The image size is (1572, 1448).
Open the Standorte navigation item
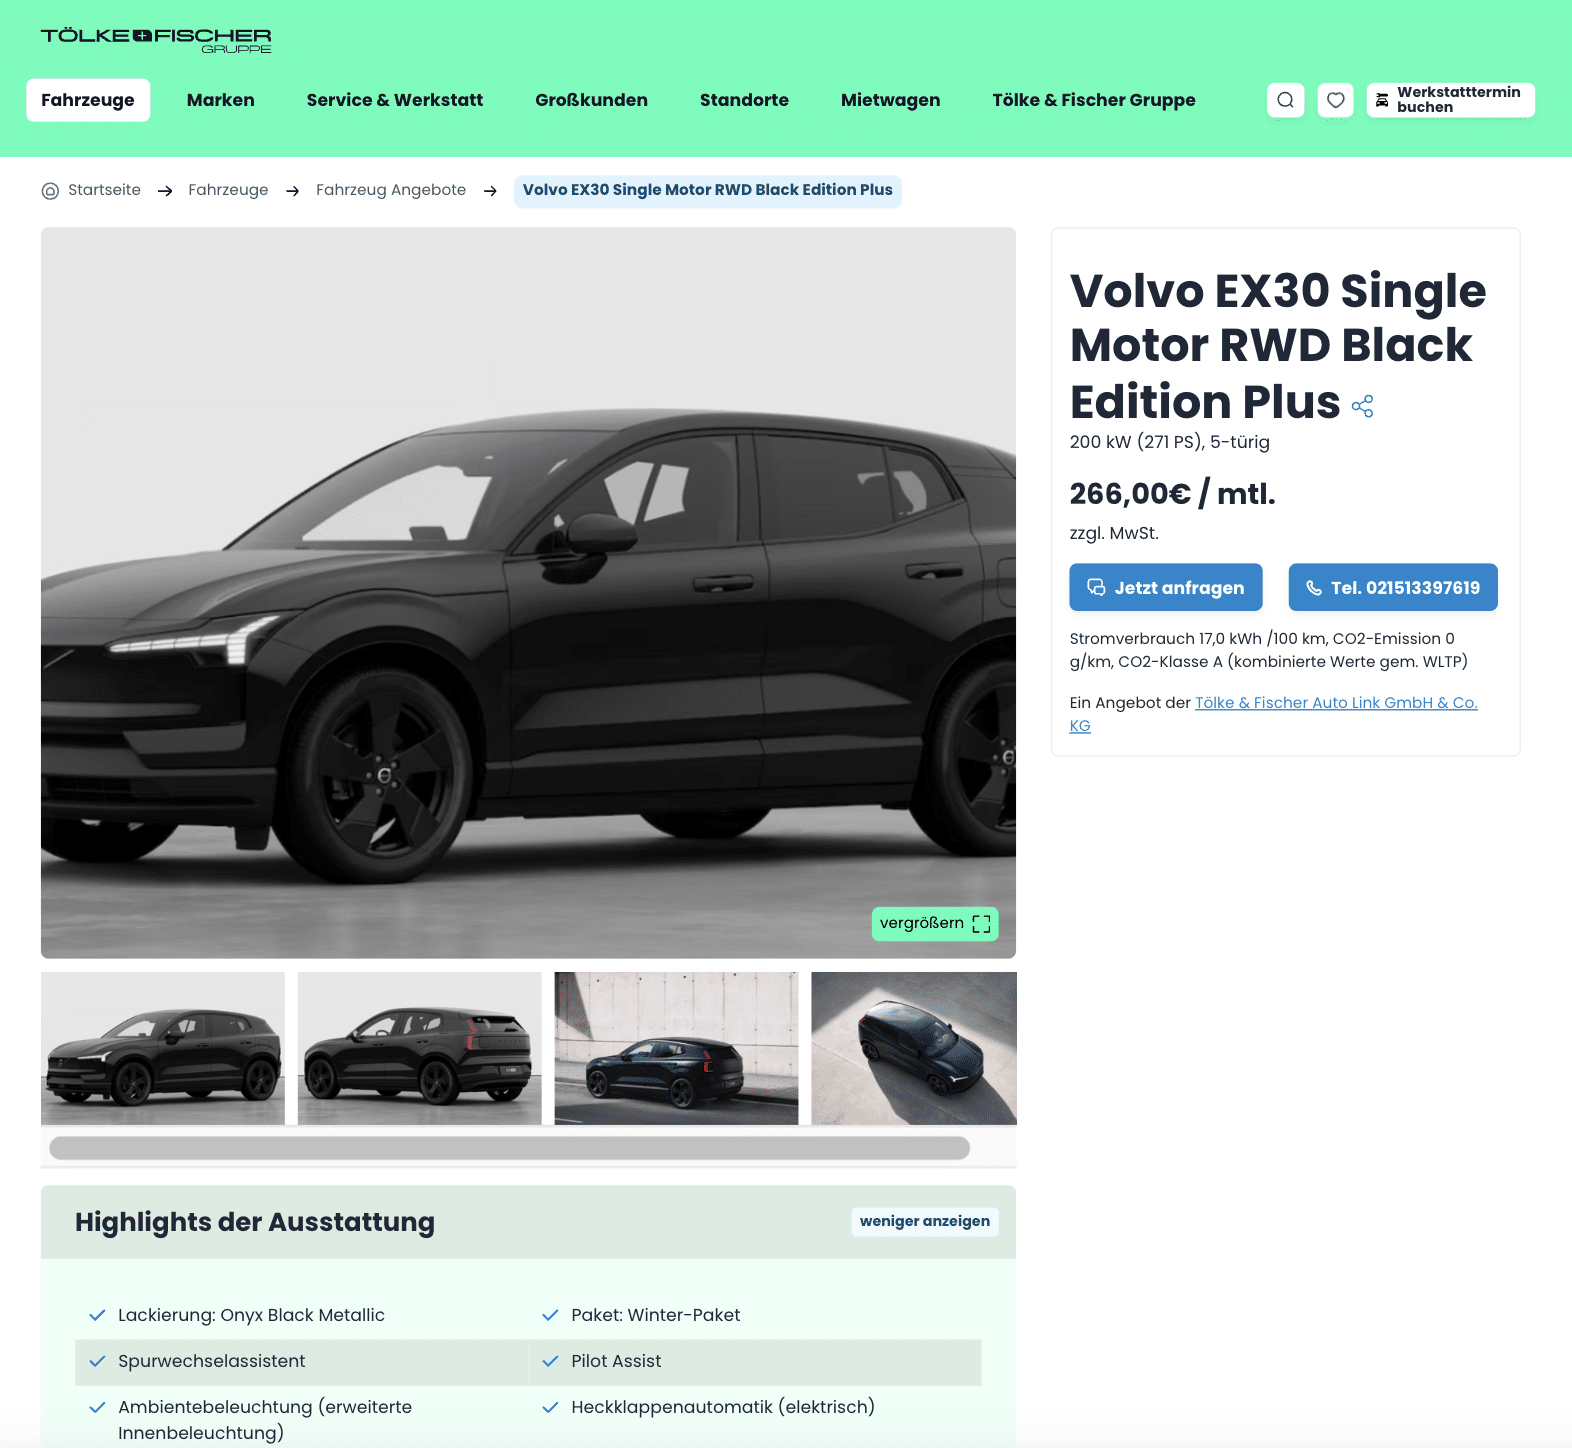click(744, 100)
